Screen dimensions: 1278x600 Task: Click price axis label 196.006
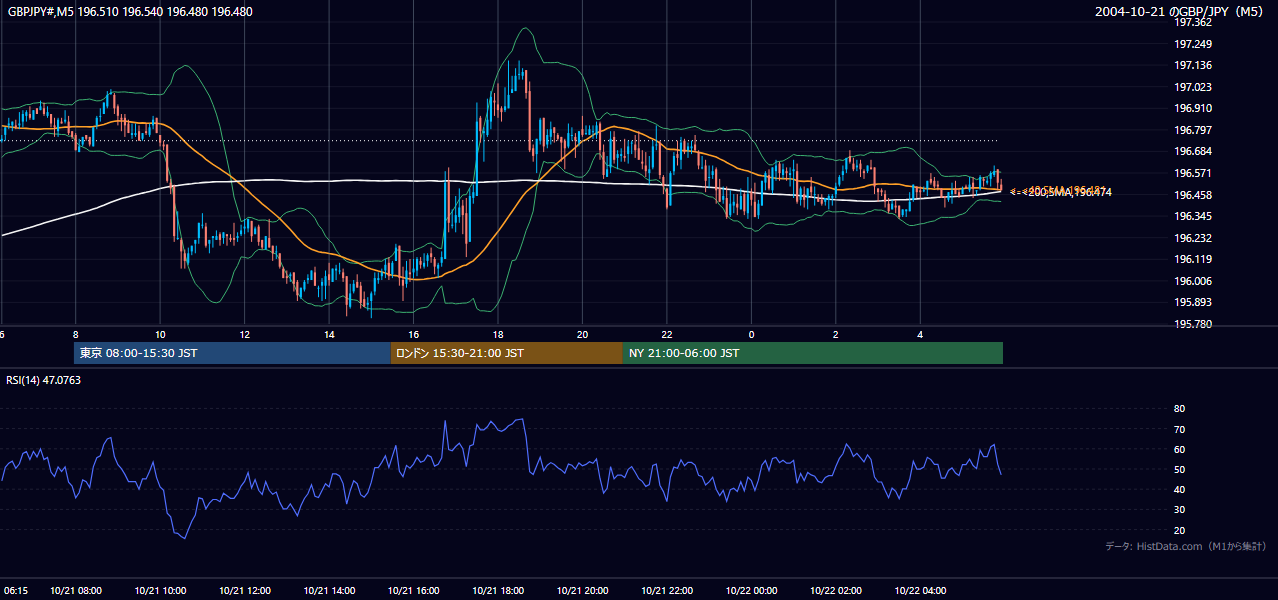1192,281
